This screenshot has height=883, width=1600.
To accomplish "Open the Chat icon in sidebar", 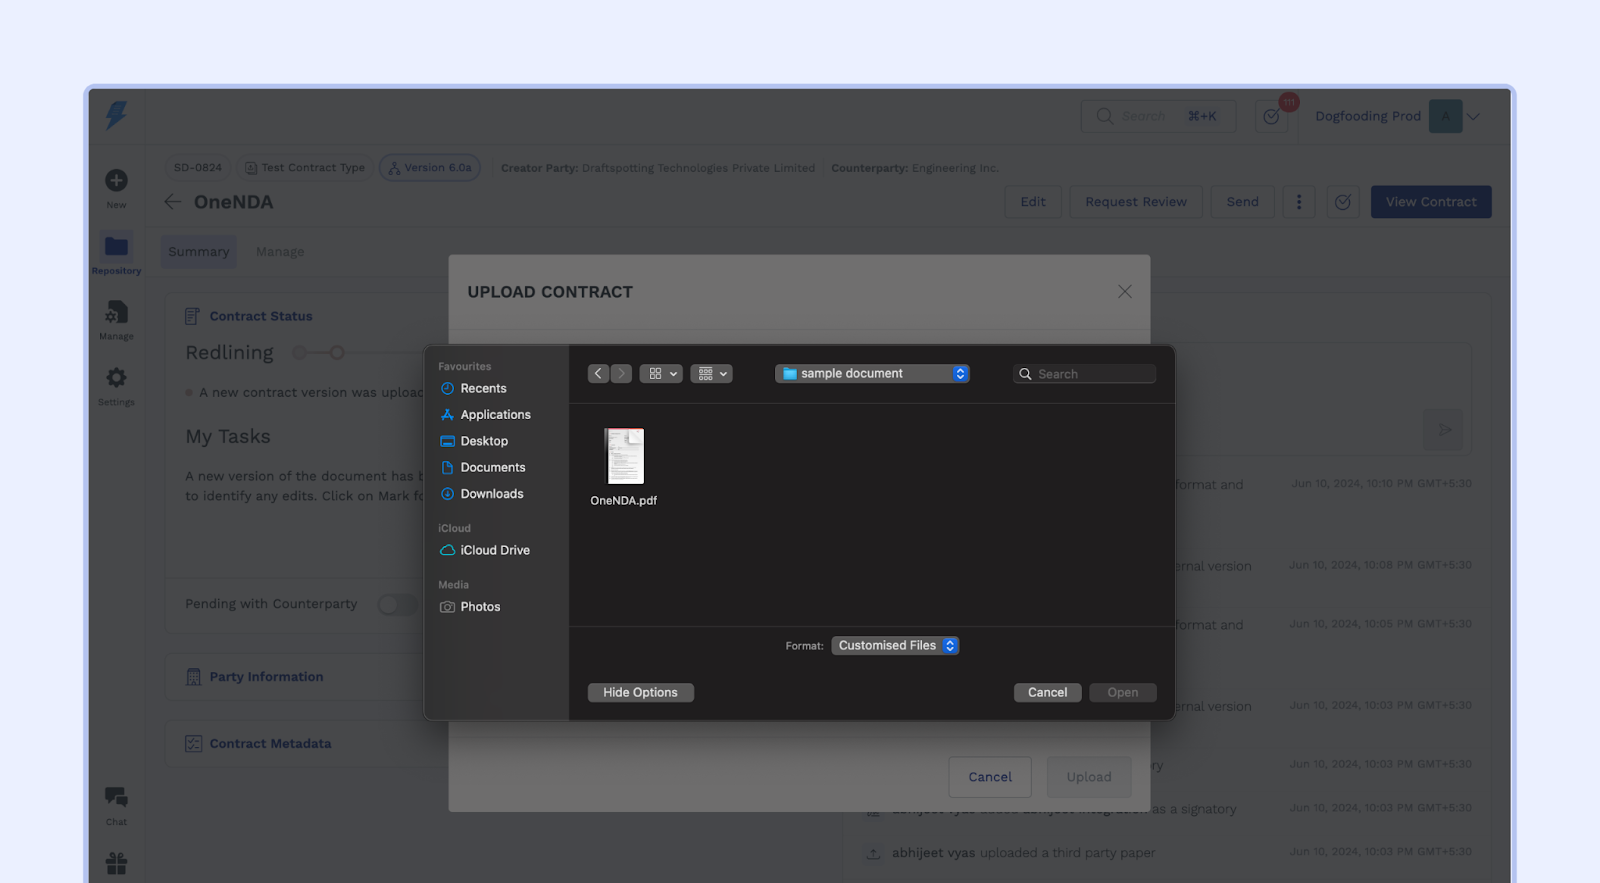I will click(116, 798).
